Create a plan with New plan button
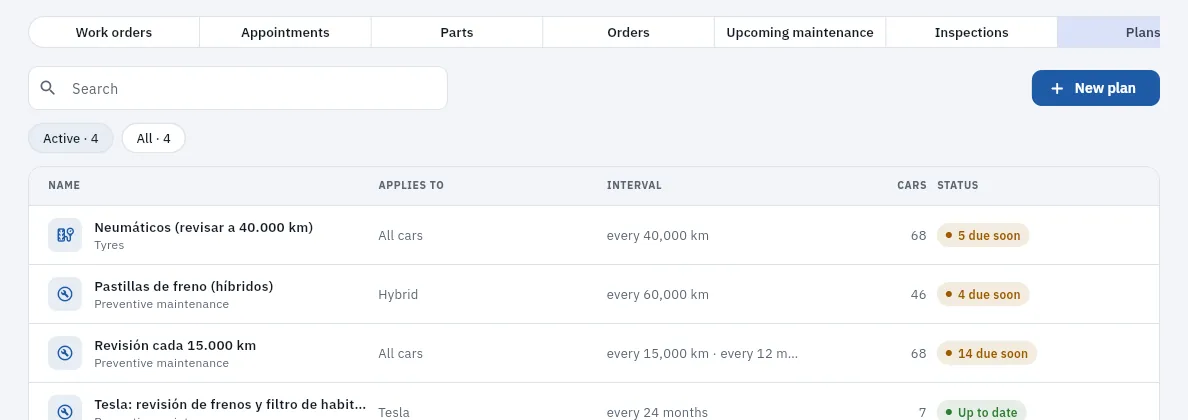The width and height of the screenshot is (1188, 420). tap(1096, 88)
